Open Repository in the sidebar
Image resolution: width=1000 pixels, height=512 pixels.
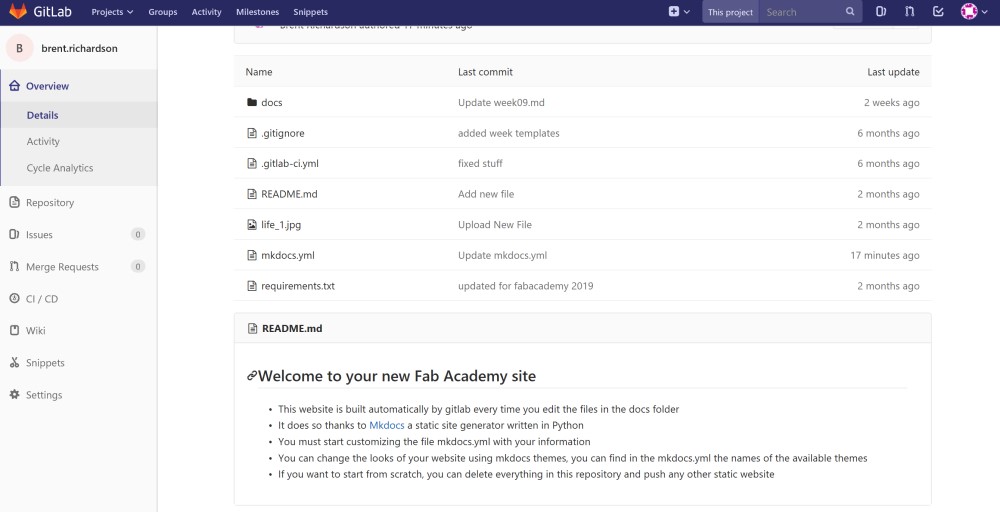pyautogui.click(x=50, y=203)
